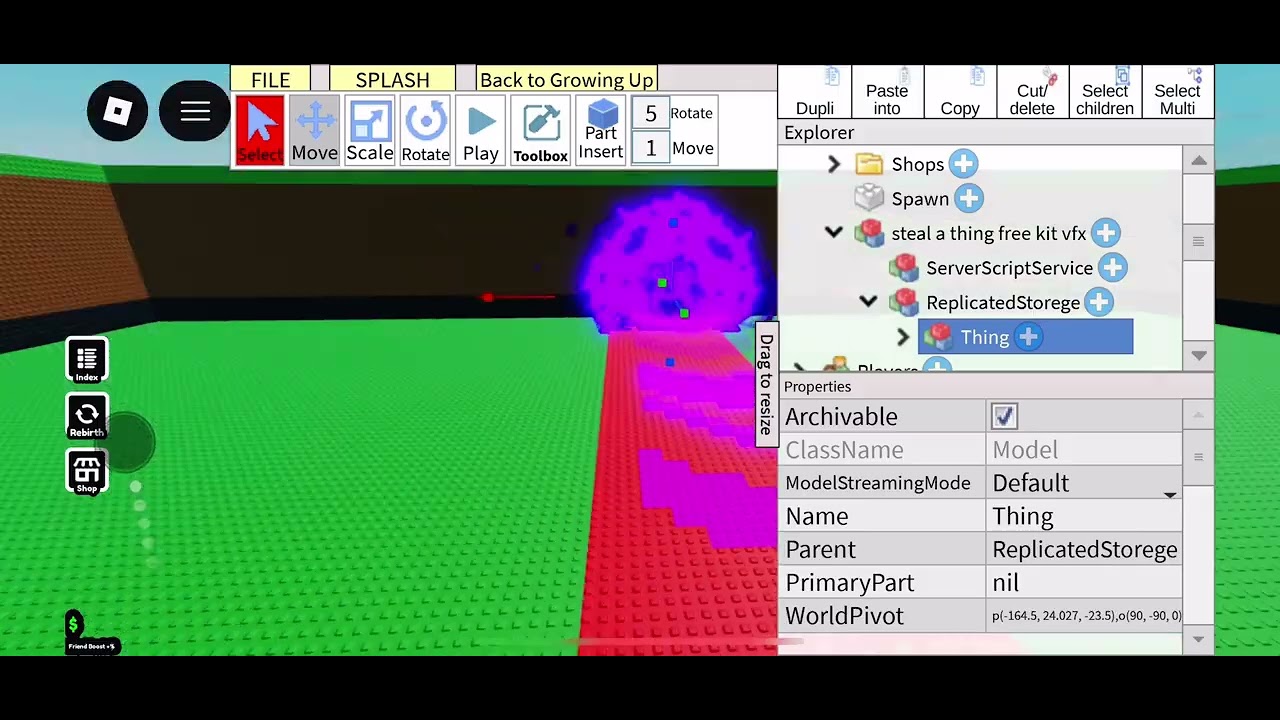Open the Index side button
1280x720 pixels.
[x=87, y=360]
